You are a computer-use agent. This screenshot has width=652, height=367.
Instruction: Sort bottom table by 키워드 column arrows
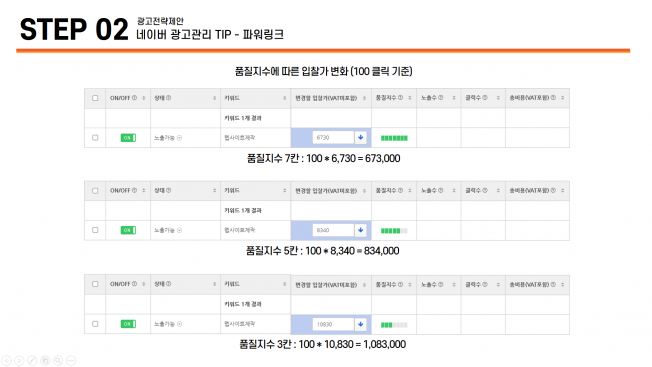coord(284,284)
